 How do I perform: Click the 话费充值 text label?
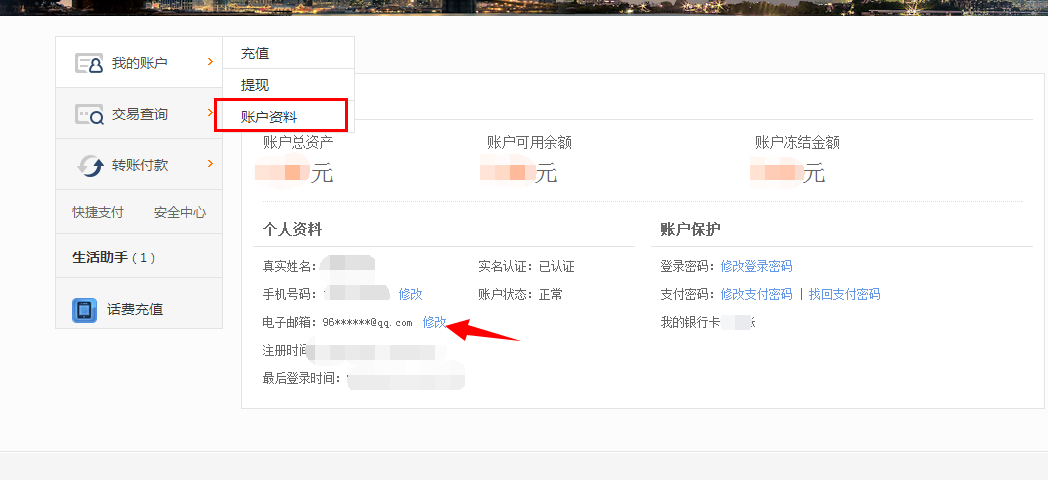tap(135, 310)
